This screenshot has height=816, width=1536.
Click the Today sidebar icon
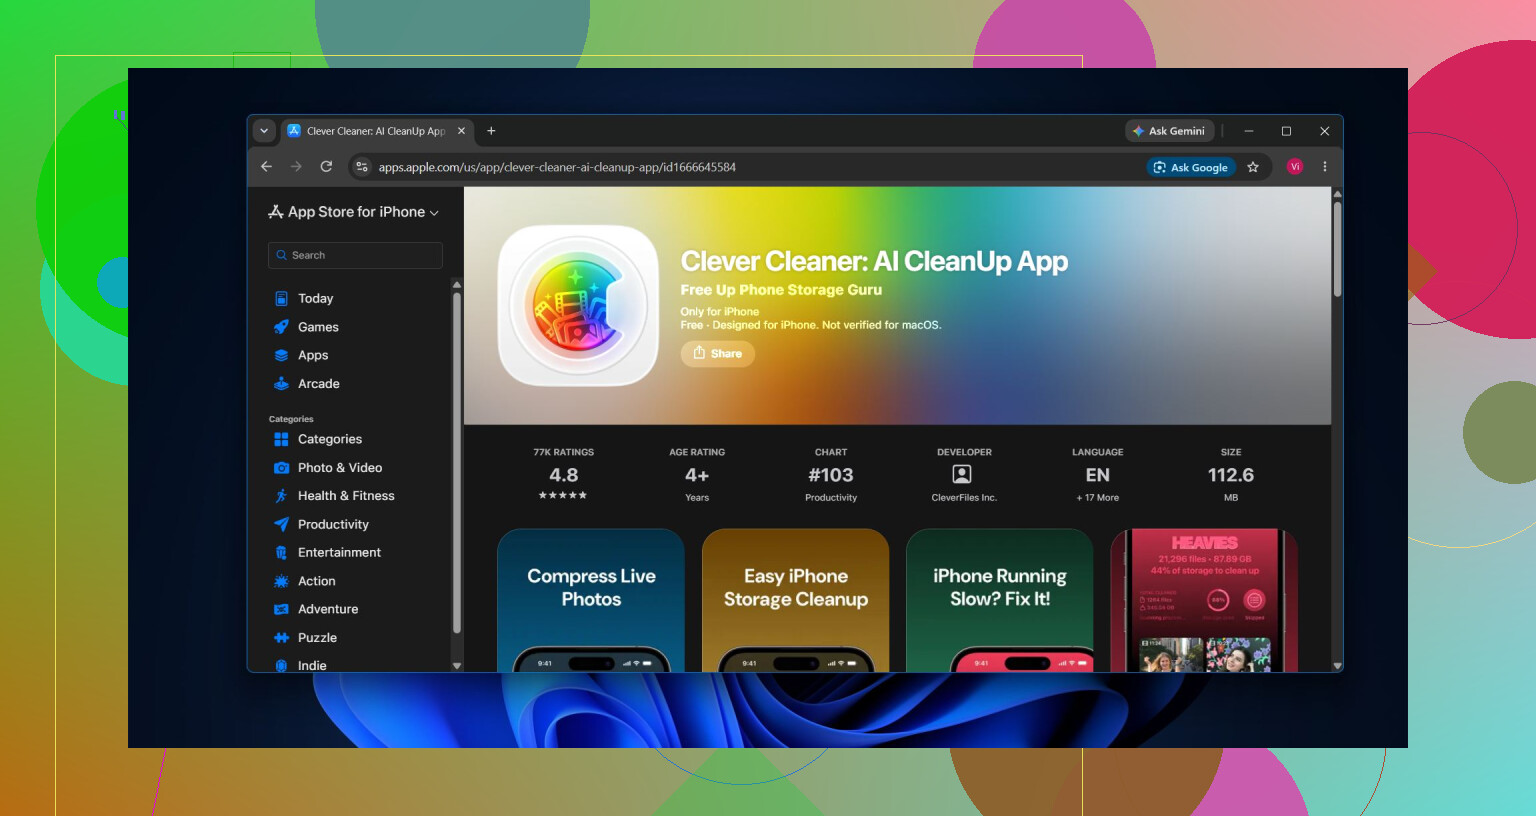(282, 298)
